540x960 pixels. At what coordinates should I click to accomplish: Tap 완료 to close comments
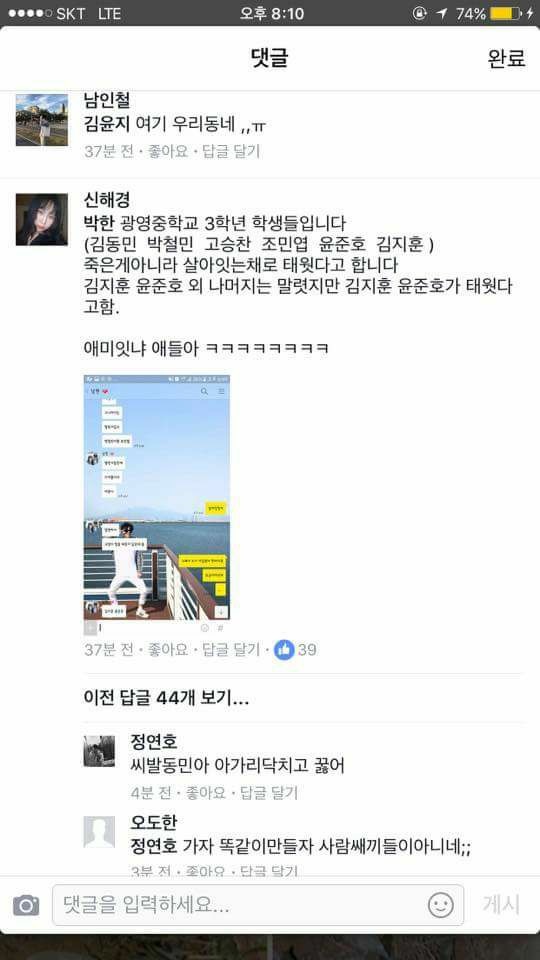[506, 58]
